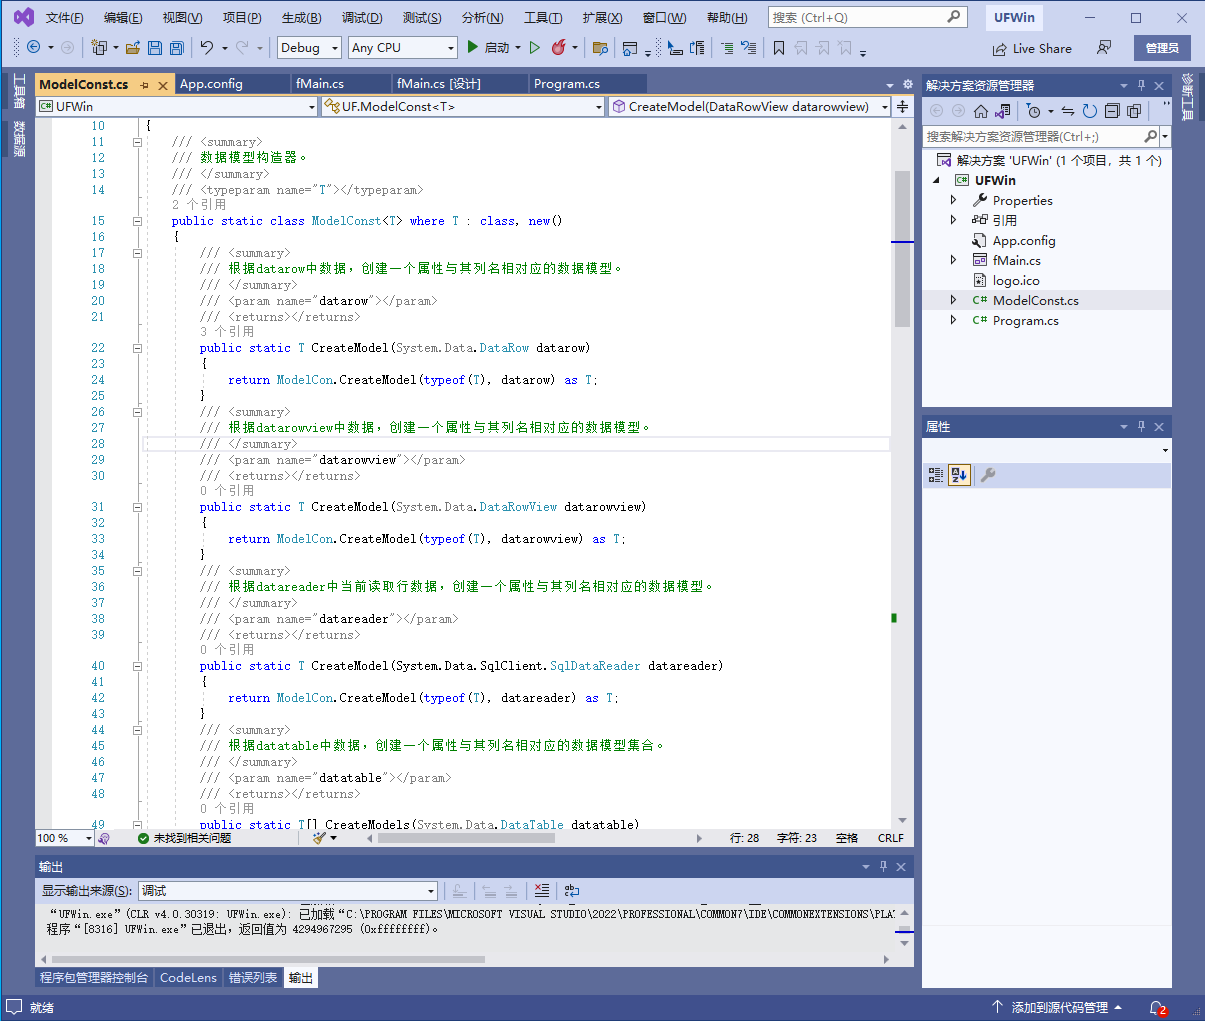
Task: Click the save file icon
Action: point(155,47)
